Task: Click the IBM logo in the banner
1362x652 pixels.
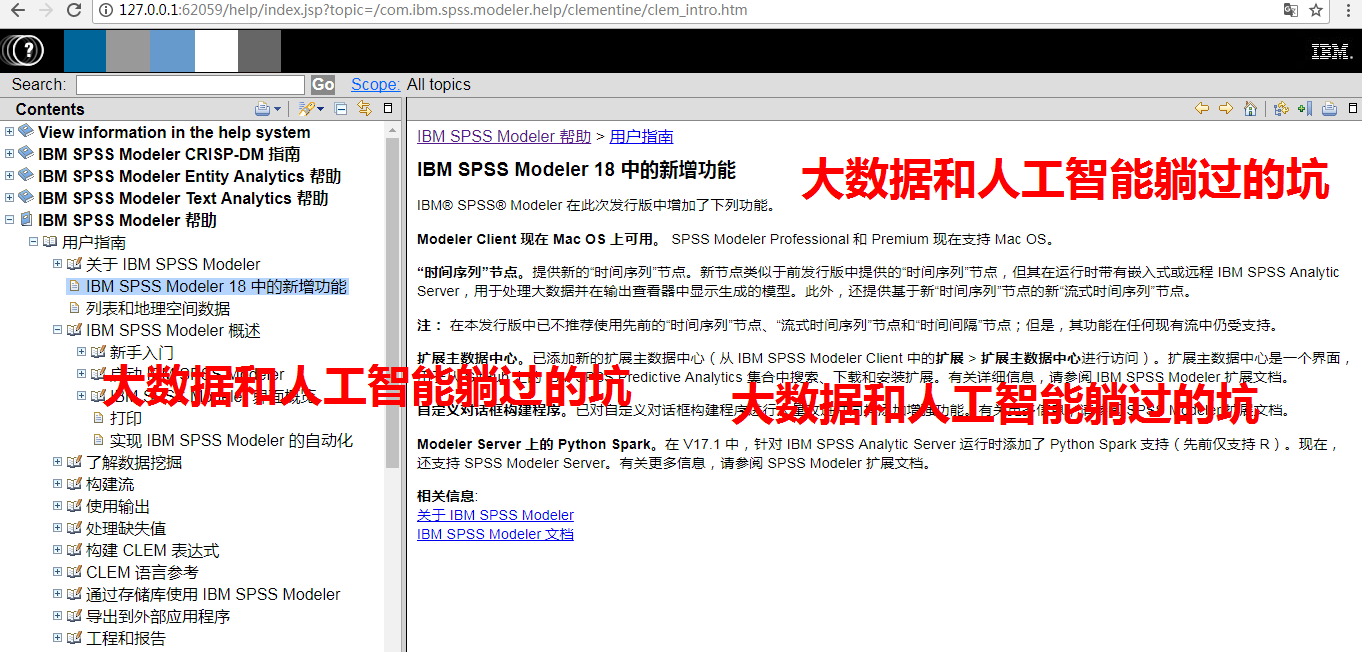Action: 1332,52
